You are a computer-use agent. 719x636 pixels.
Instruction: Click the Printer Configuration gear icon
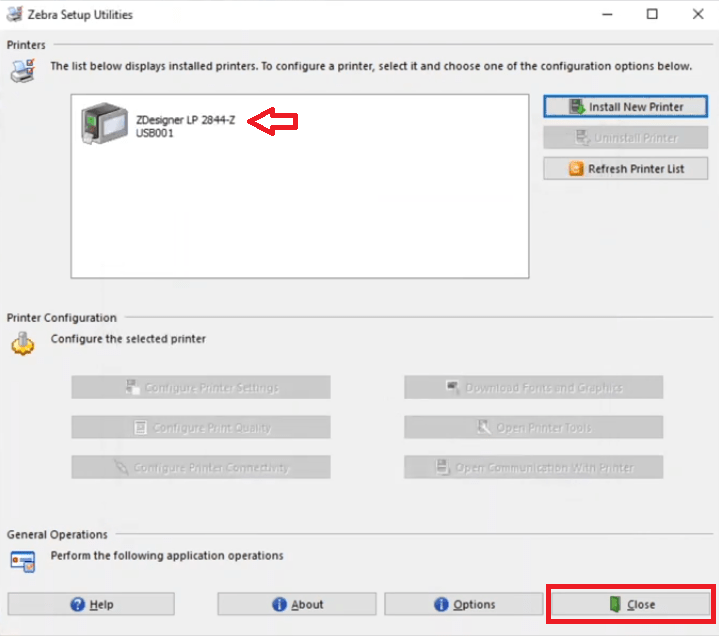tap(22, 344)
